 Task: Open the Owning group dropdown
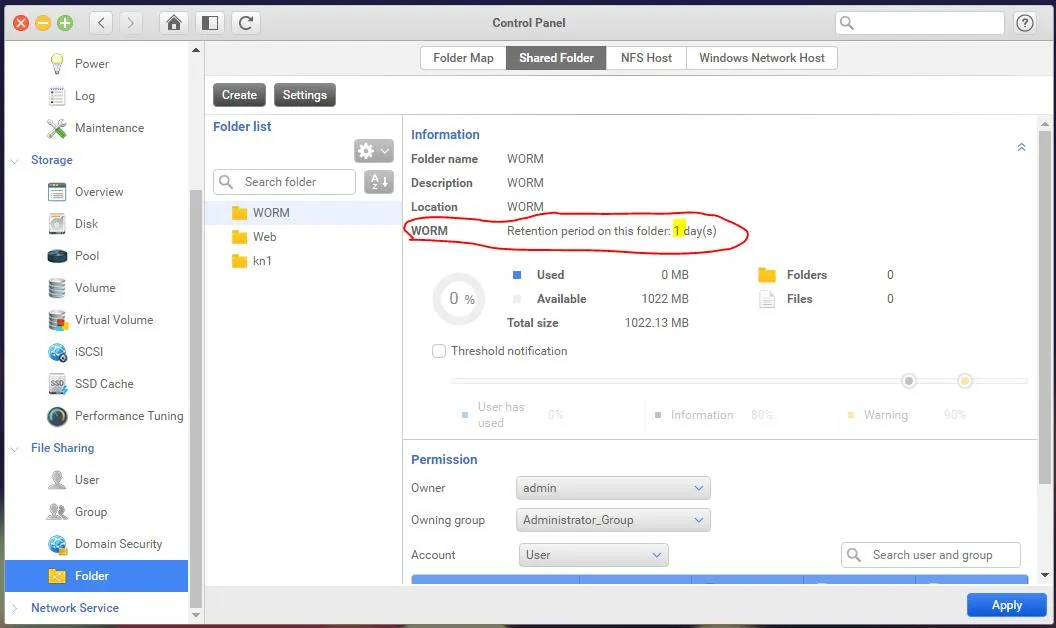[613, 520]
